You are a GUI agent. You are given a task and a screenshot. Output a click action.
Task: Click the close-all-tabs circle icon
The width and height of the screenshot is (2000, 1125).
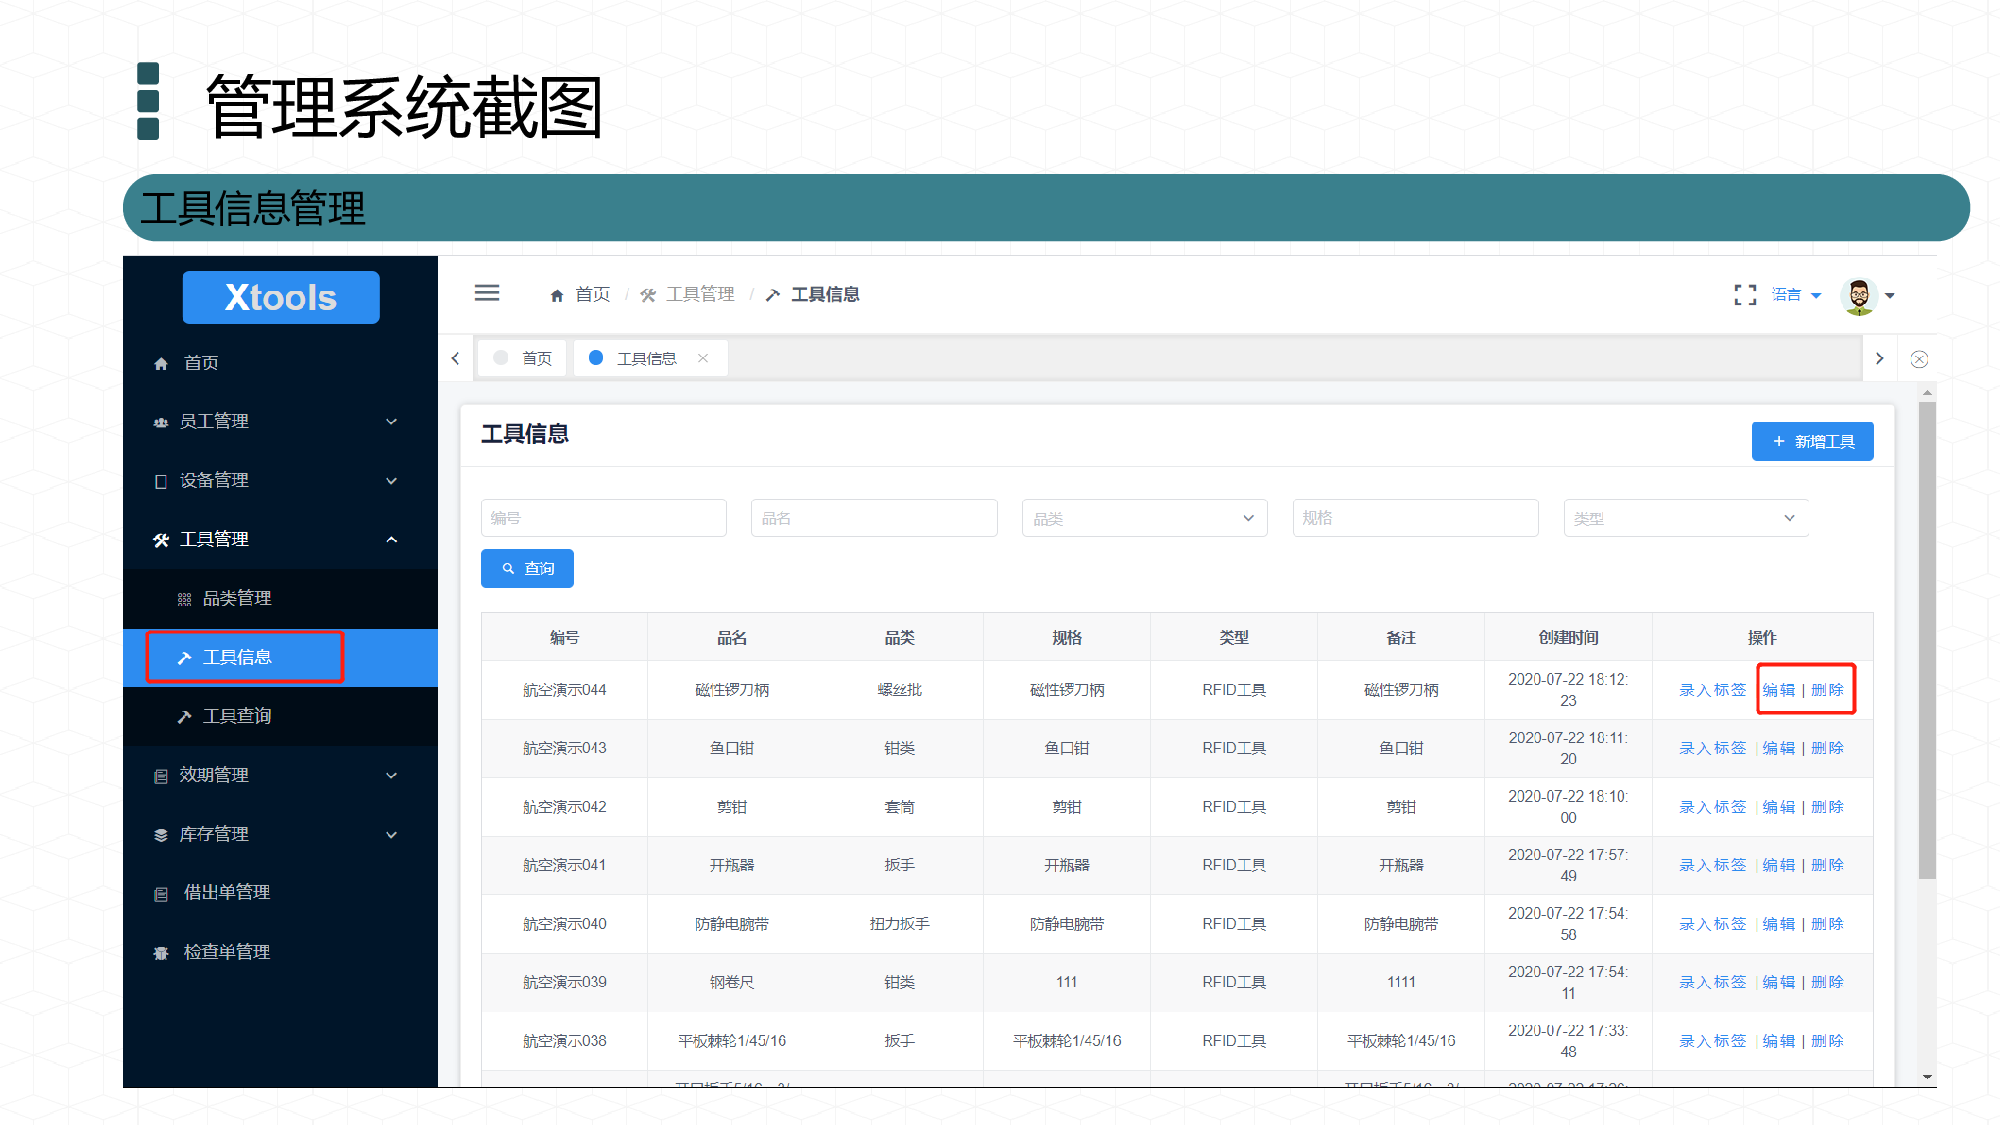click(x=1919, y=359)
